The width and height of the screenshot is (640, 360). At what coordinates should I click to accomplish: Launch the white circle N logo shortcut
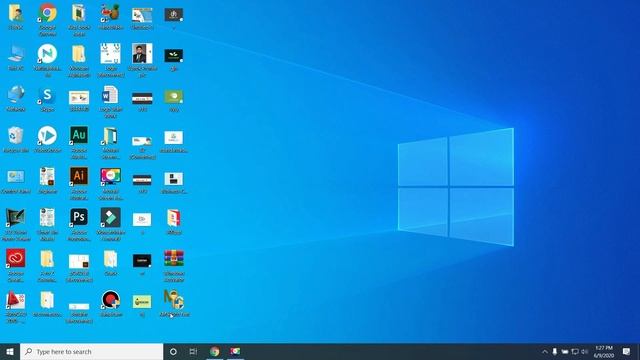(x=47, y=54)
